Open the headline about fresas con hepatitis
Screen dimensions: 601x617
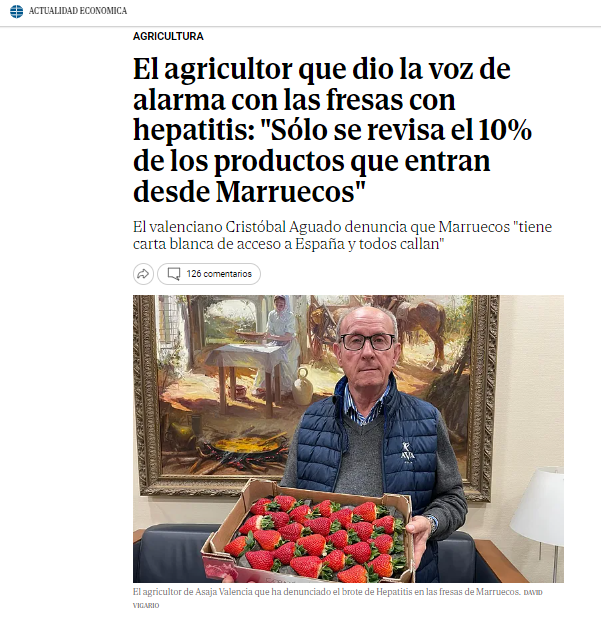tap(333, 129)
